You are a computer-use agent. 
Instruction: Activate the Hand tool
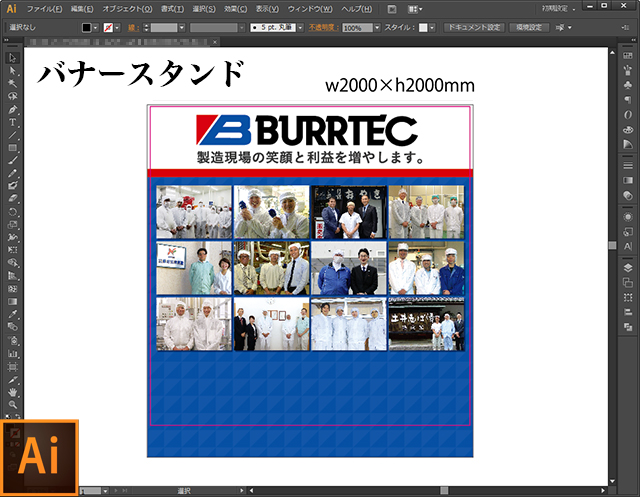12,392
